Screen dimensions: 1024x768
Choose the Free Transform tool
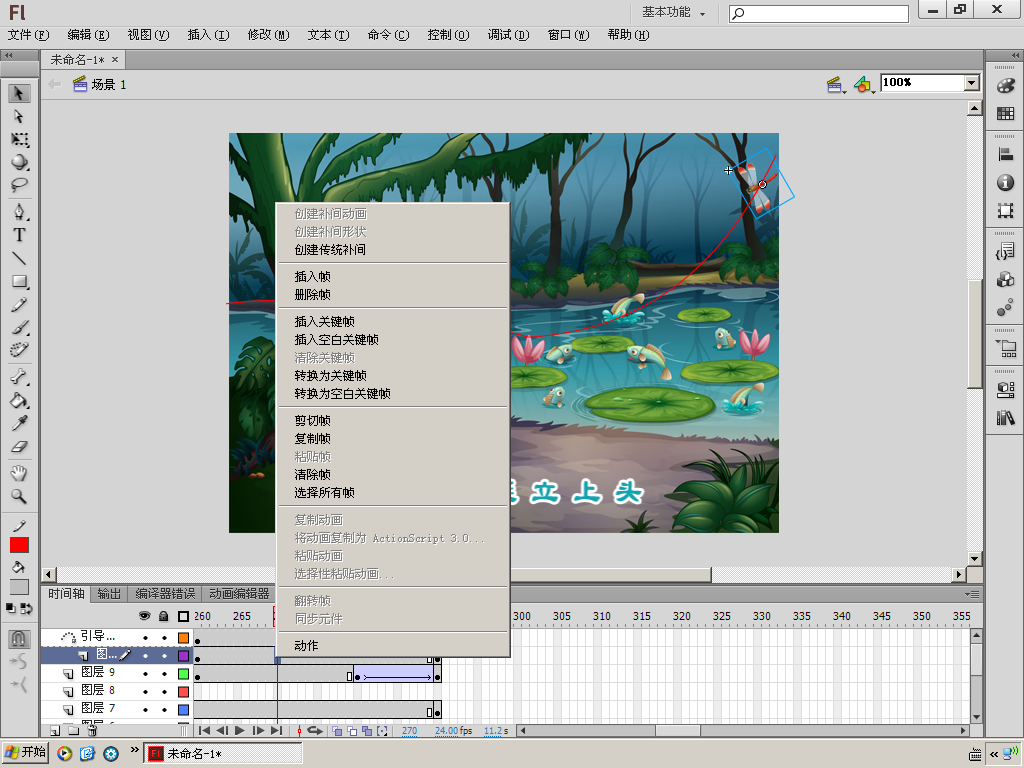coord(19,139)
